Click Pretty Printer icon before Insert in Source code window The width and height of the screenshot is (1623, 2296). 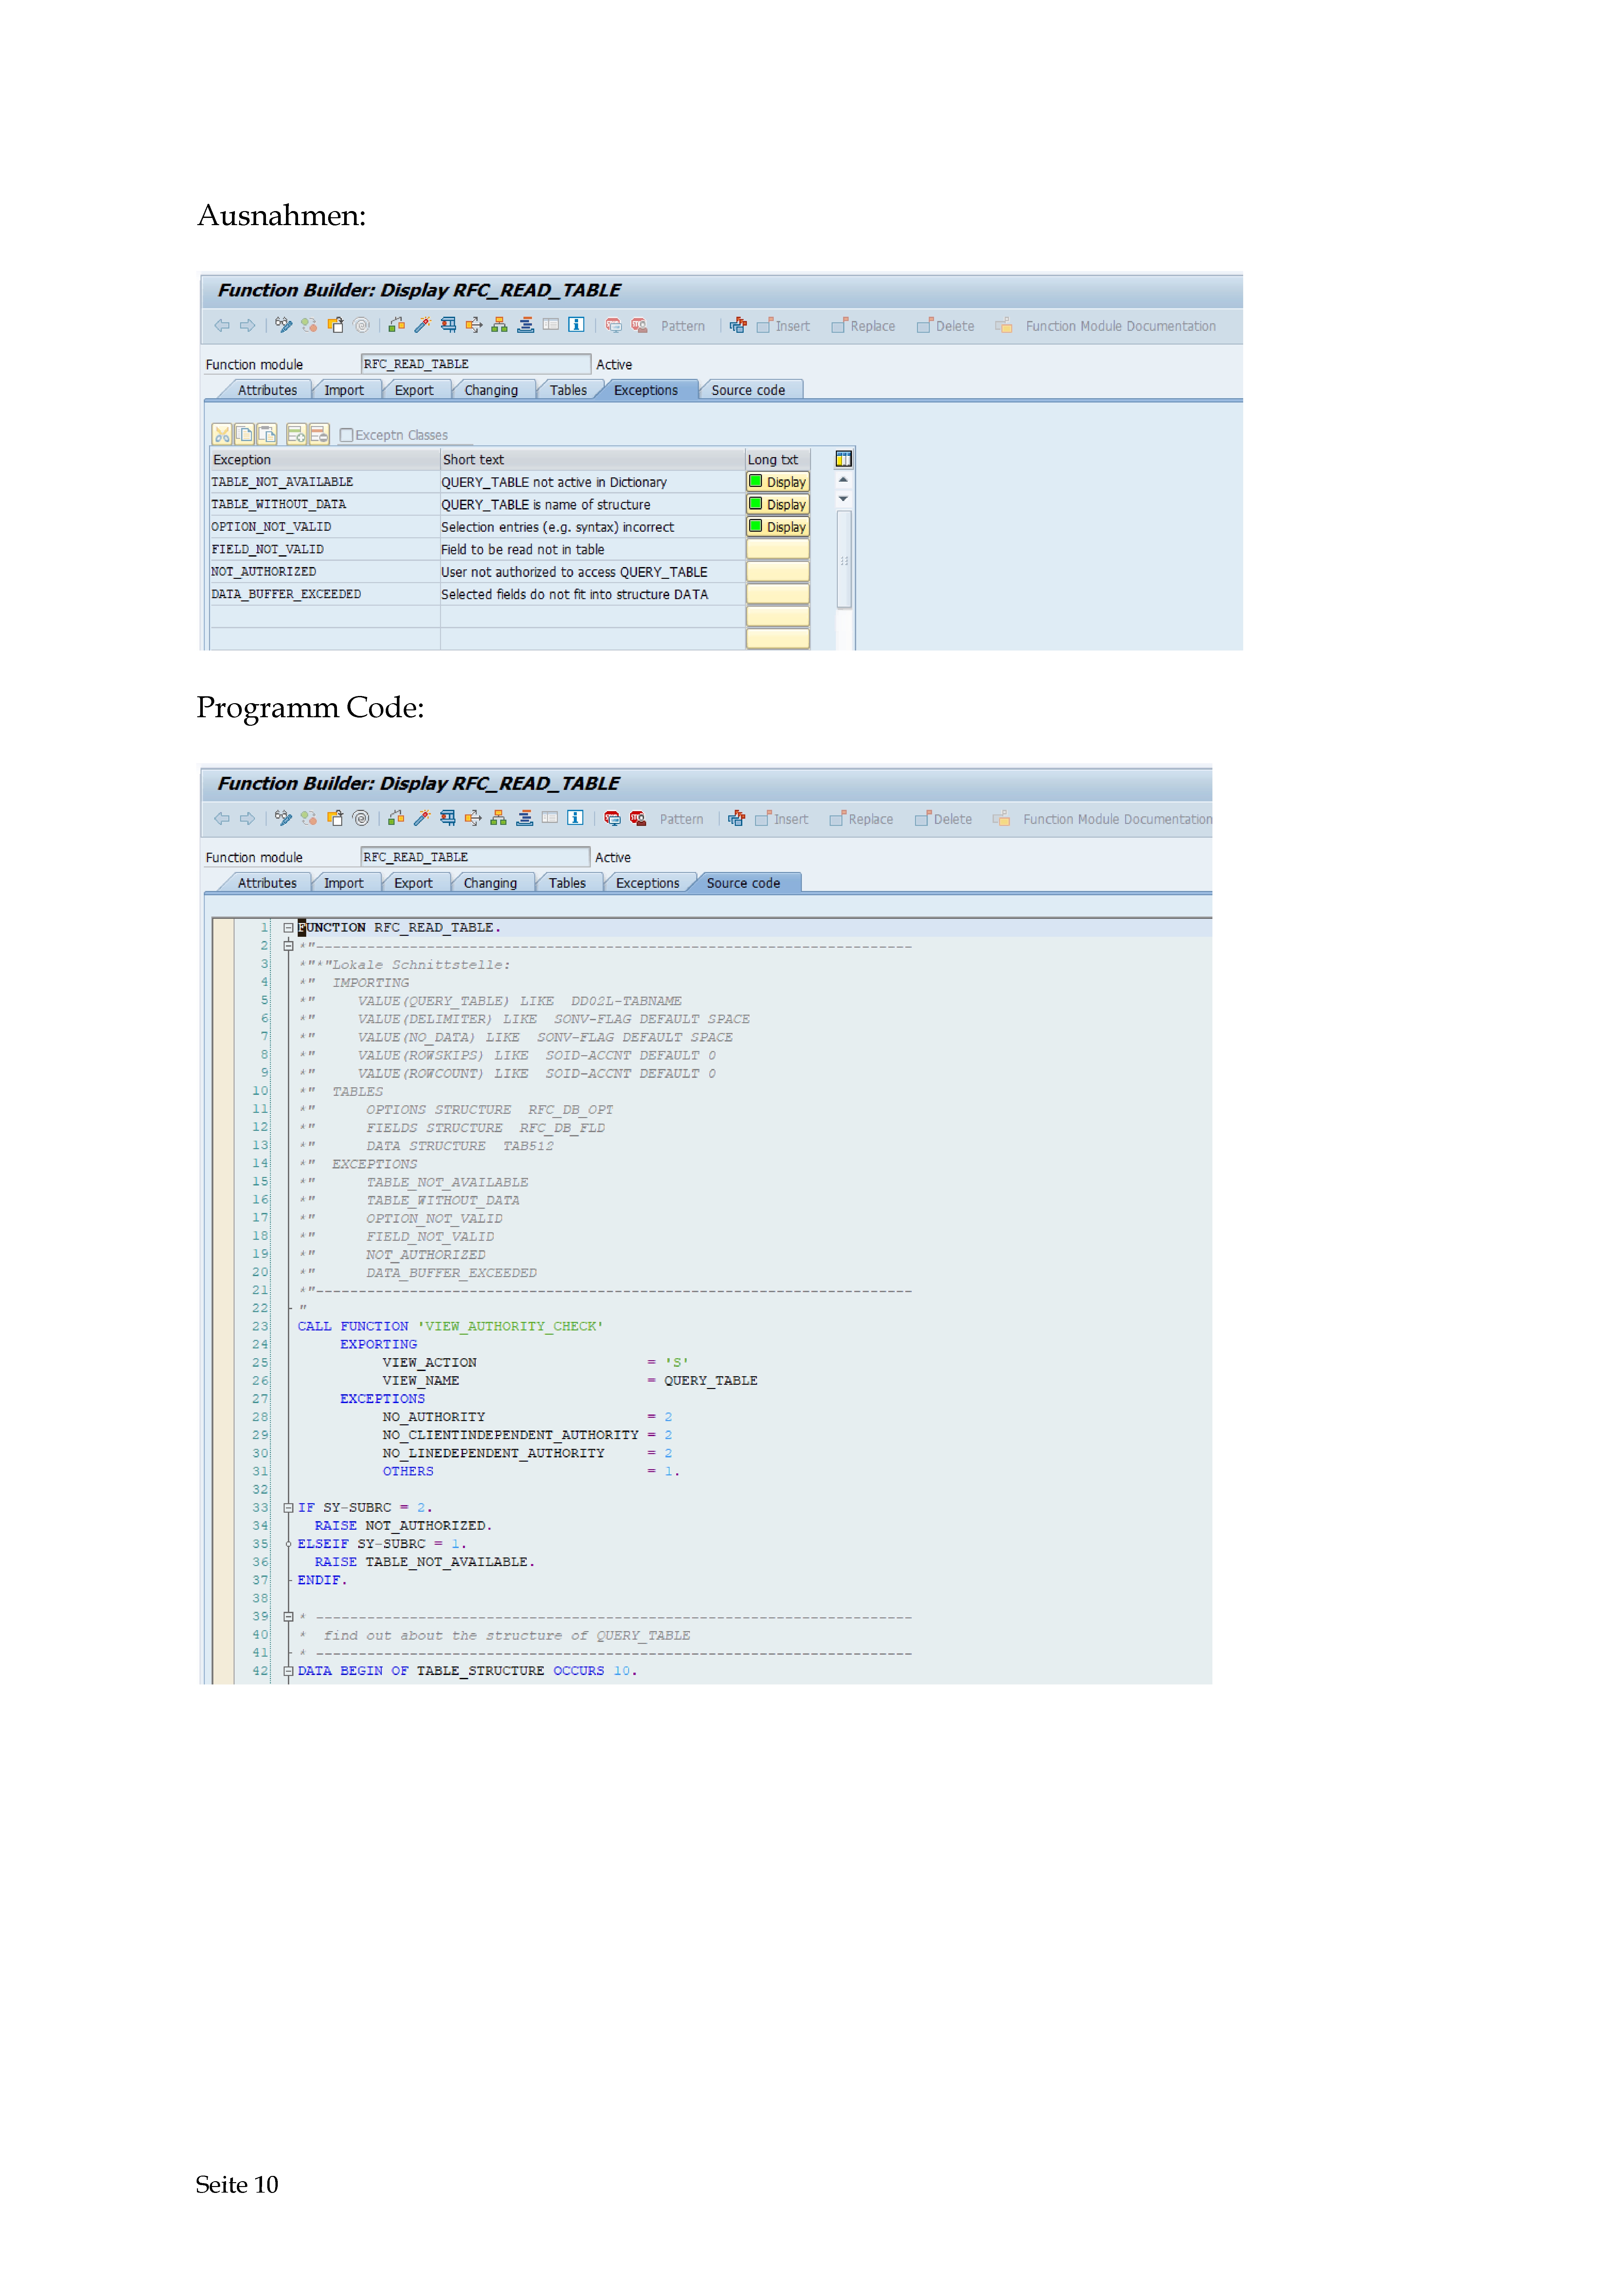coord(737,818)
